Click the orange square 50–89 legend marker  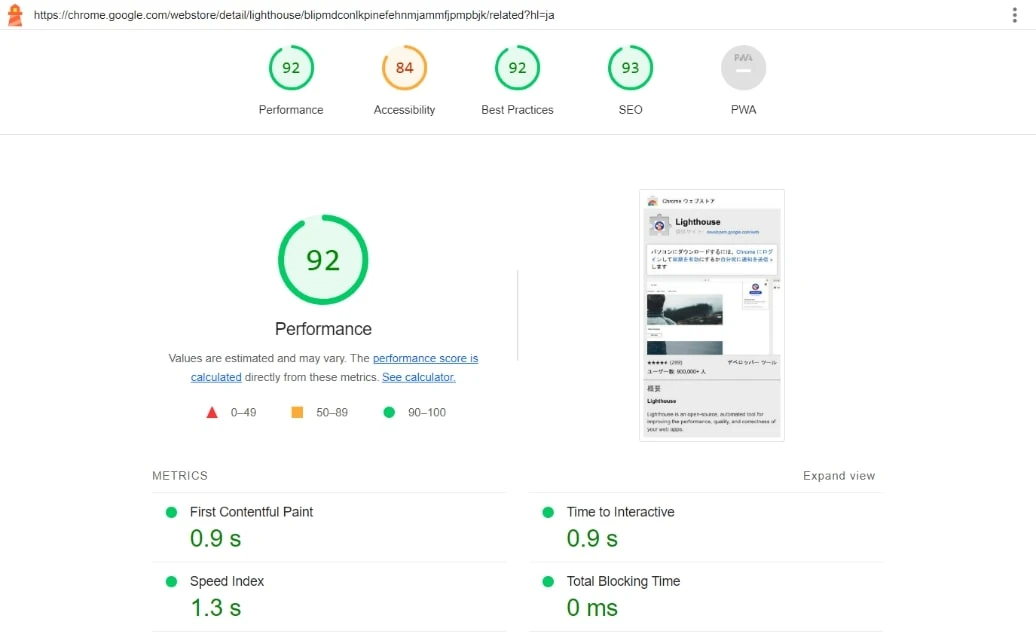[297, 412]
